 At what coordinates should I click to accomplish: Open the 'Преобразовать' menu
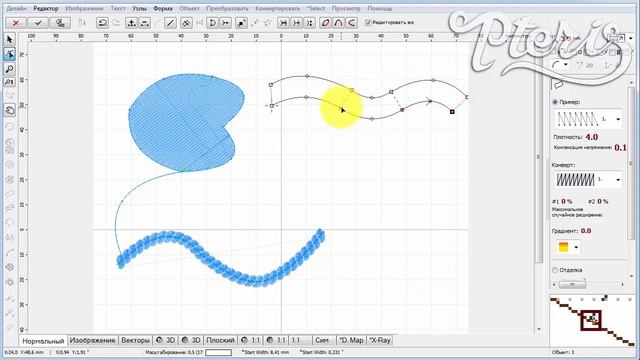pyautogui.click(x=227, y=8)
